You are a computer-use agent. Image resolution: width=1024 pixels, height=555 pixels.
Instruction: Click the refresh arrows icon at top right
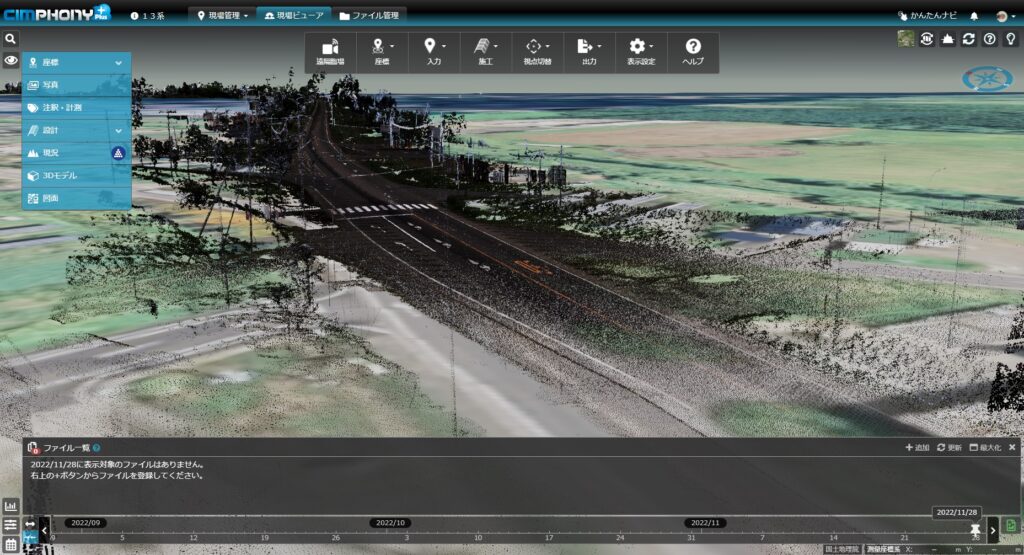(968, 39)
